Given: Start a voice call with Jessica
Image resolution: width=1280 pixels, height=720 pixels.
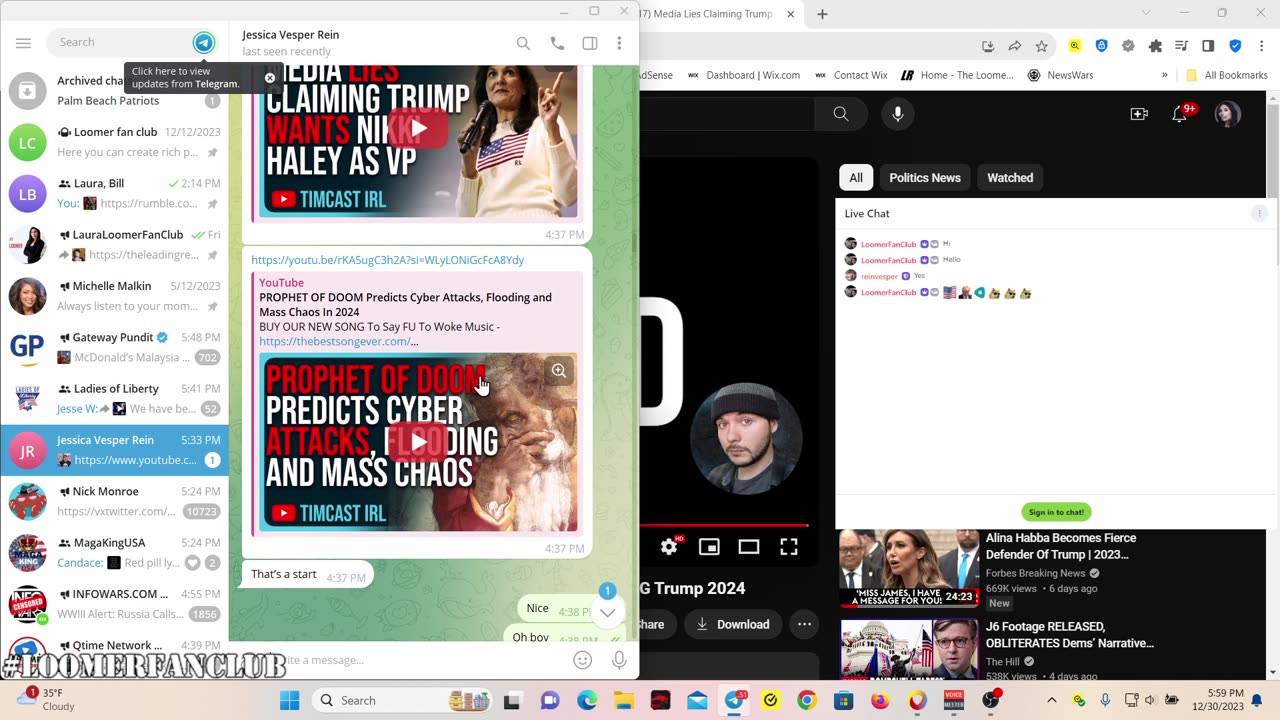Looking at the screenshot, I should [557, 43].
